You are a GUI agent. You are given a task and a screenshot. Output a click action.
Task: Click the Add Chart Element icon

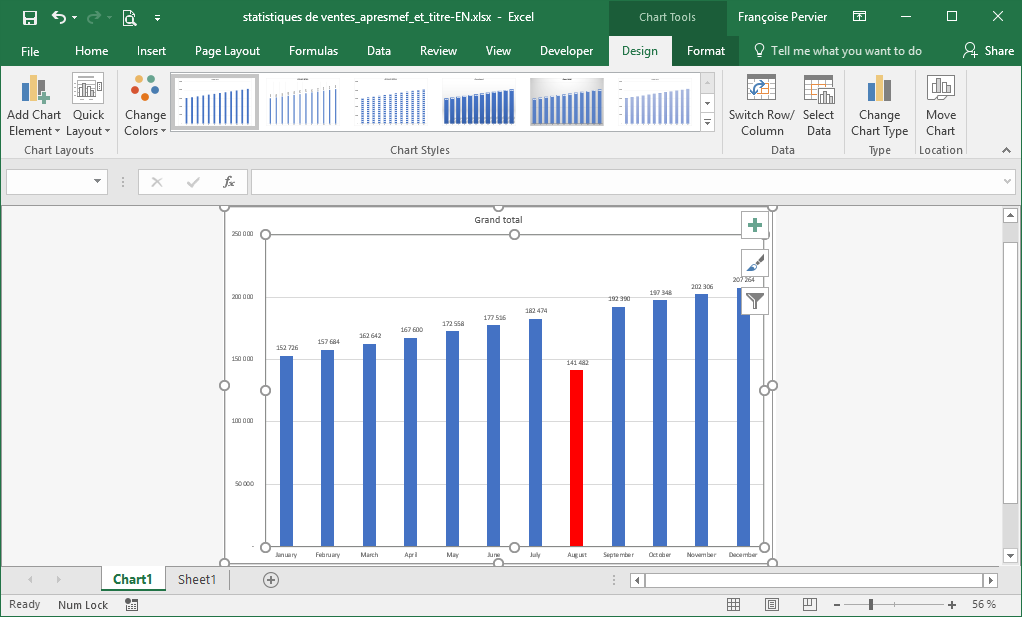click(34, 90)
